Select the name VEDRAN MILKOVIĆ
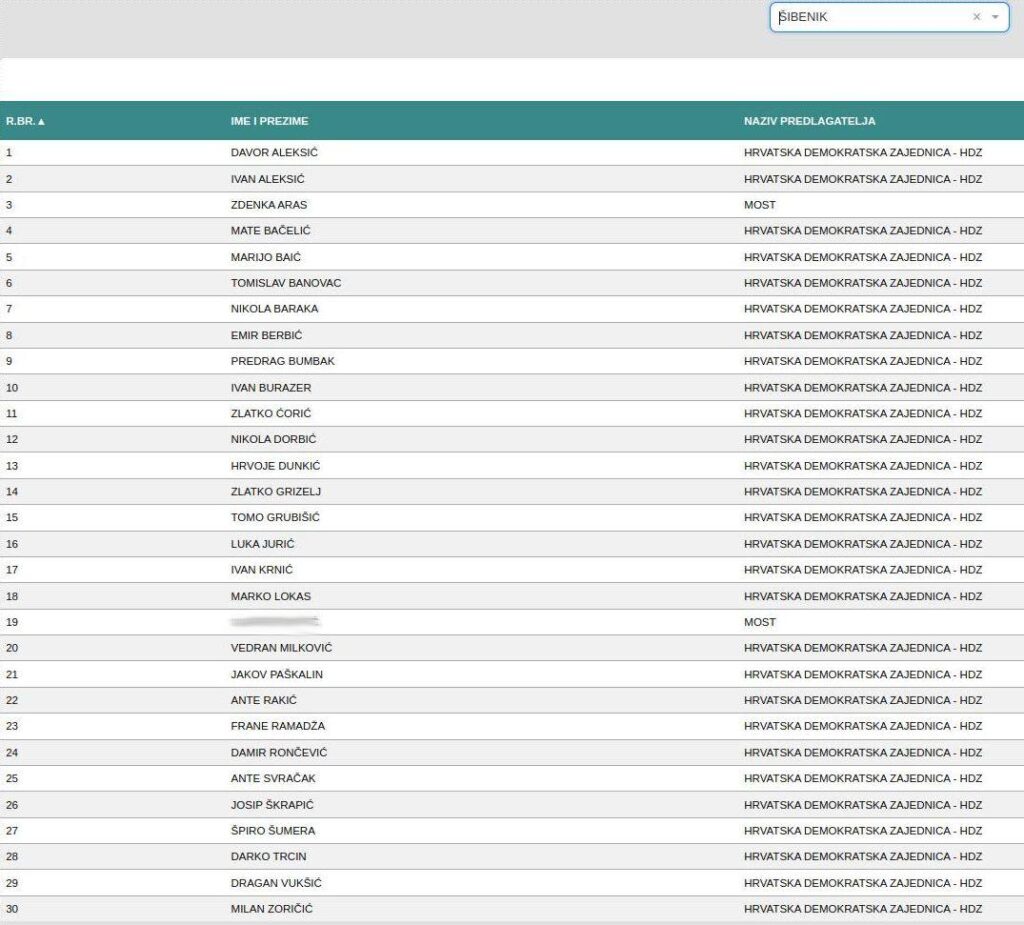 (x=281, y=647)
